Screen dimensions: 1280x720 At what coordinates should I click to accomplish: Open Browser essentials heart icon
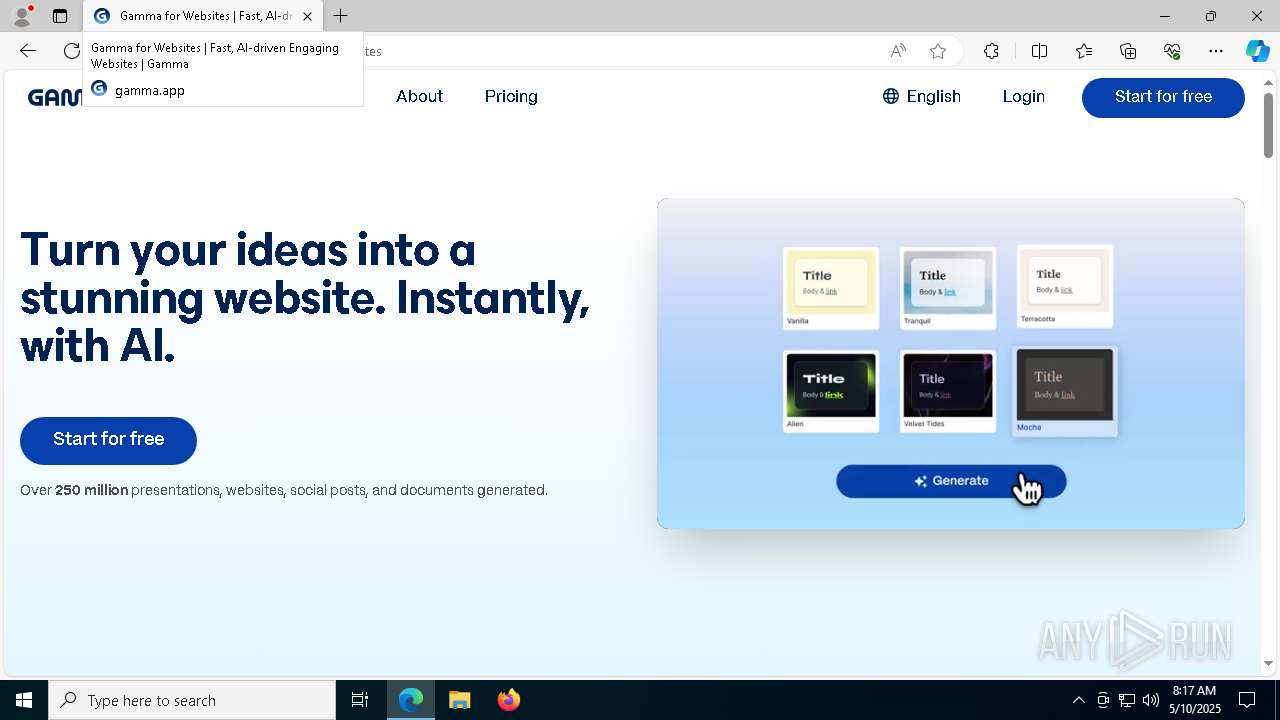pos(1172,51)
